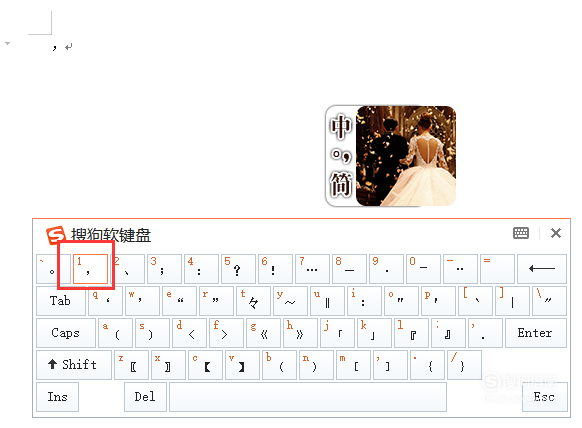Viewport: 582px width, 428px height.
Task: Click the Tab key
Action: 61,301
